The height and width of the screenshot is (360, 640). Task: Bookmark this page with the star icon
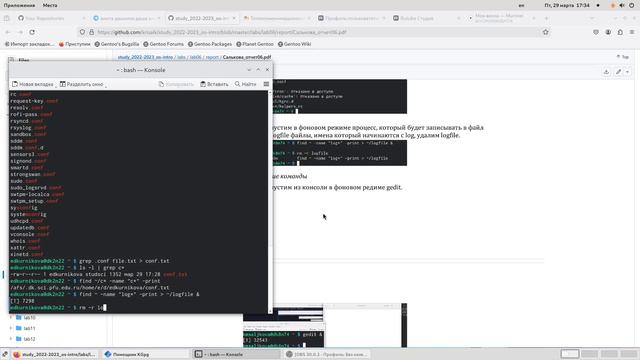546,32
